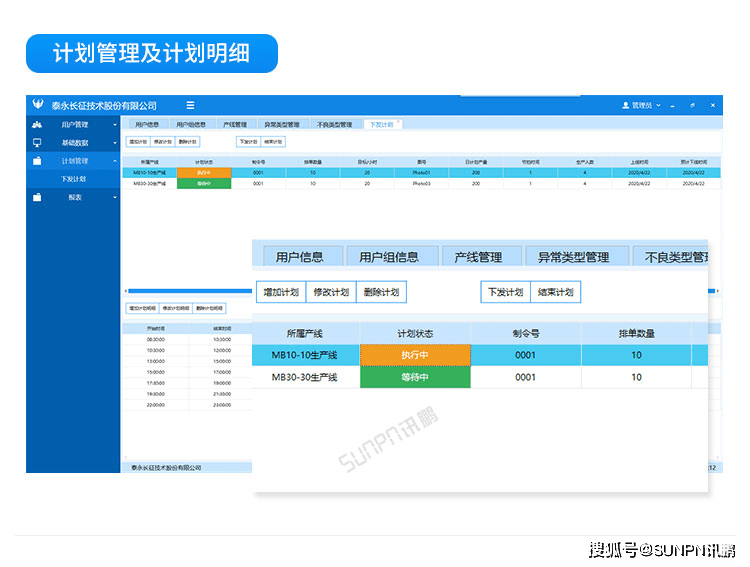Select 下发计划 submenu item in sidebar
This screenshot has height=567, width=750.
(x=74, y=179)
